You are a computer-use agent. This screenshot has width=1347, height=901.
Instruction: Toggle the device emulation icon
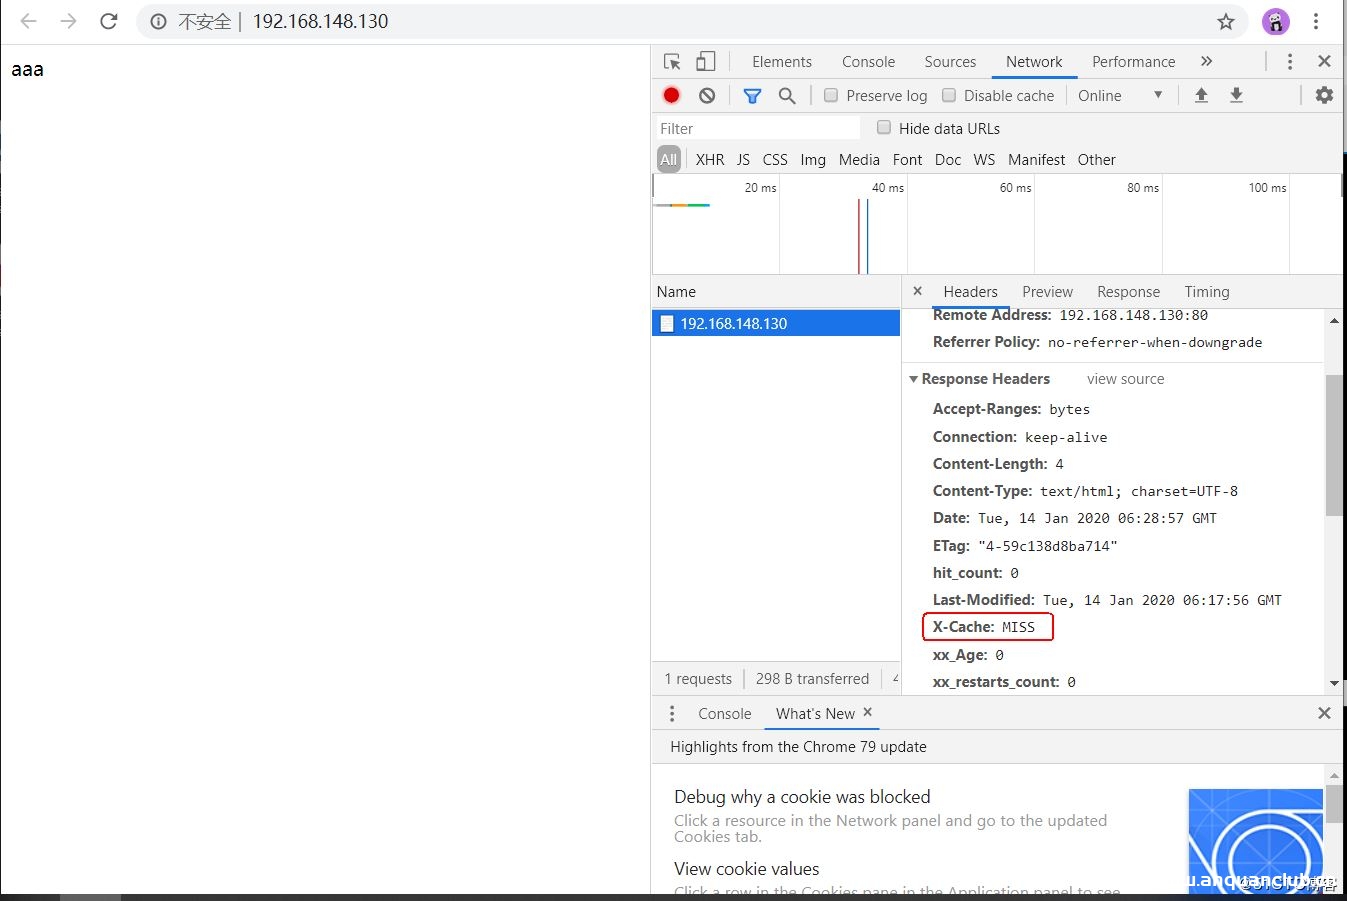click(705, 61)
